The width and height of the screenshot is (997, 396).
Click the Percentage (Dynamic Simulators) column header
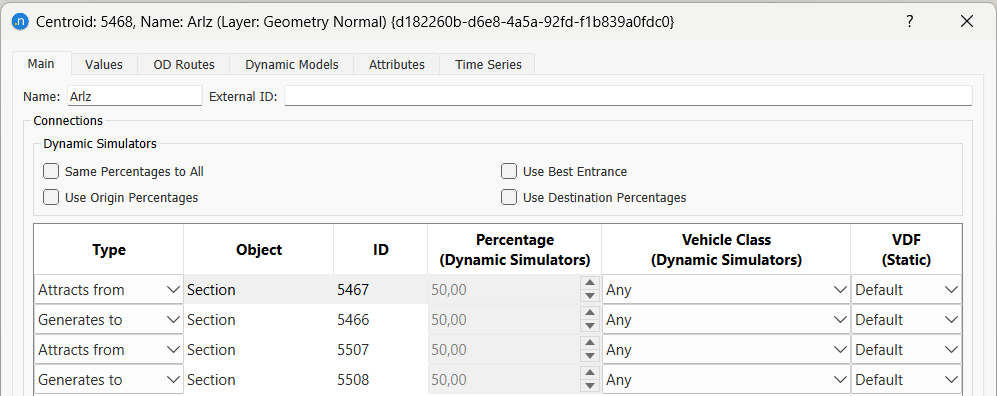(x=514, y=249)
